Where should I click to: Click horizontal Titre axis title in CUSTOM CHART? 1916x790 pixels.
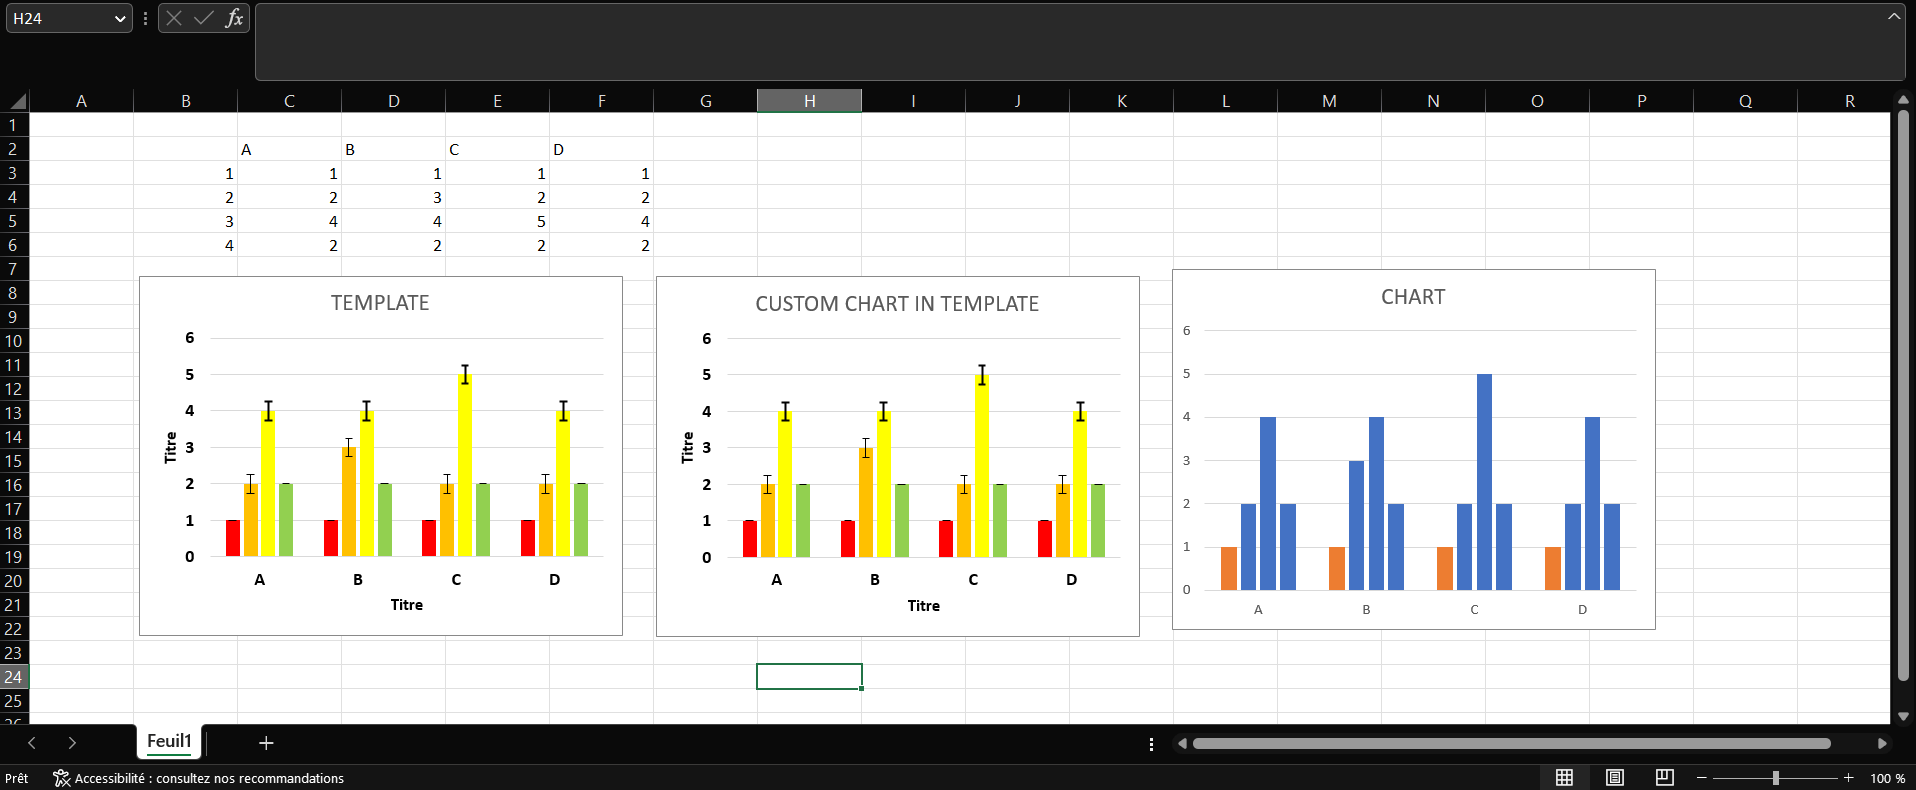click(x=924, y=606)
